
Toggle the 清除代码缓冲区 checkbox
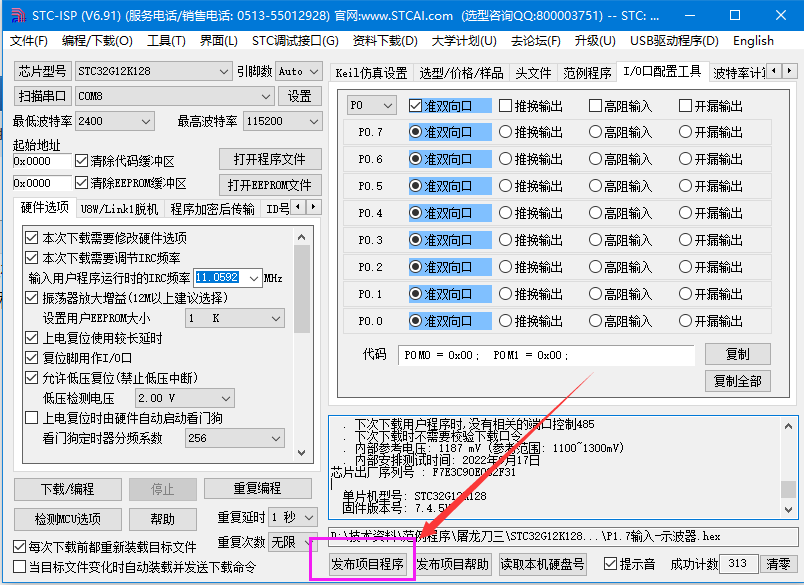81,161
